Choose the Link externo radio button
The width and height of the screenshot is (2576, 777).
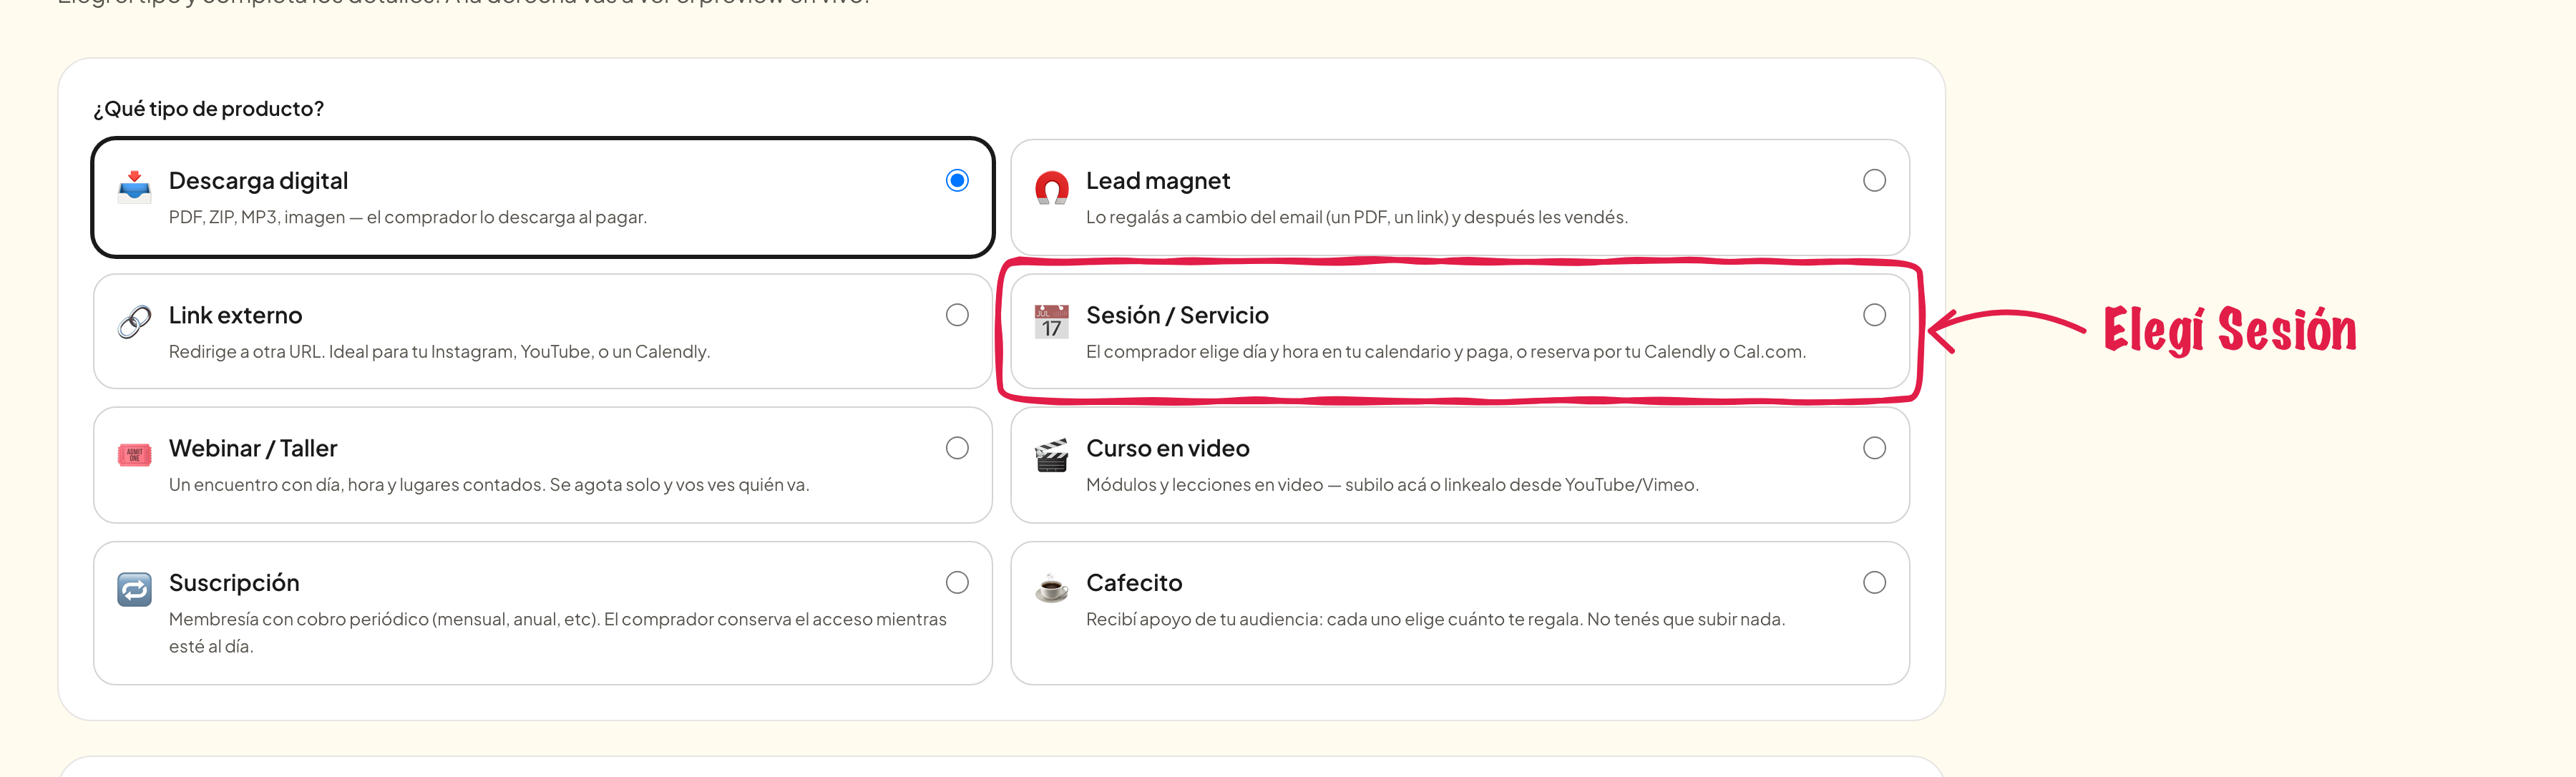point(957,315)
